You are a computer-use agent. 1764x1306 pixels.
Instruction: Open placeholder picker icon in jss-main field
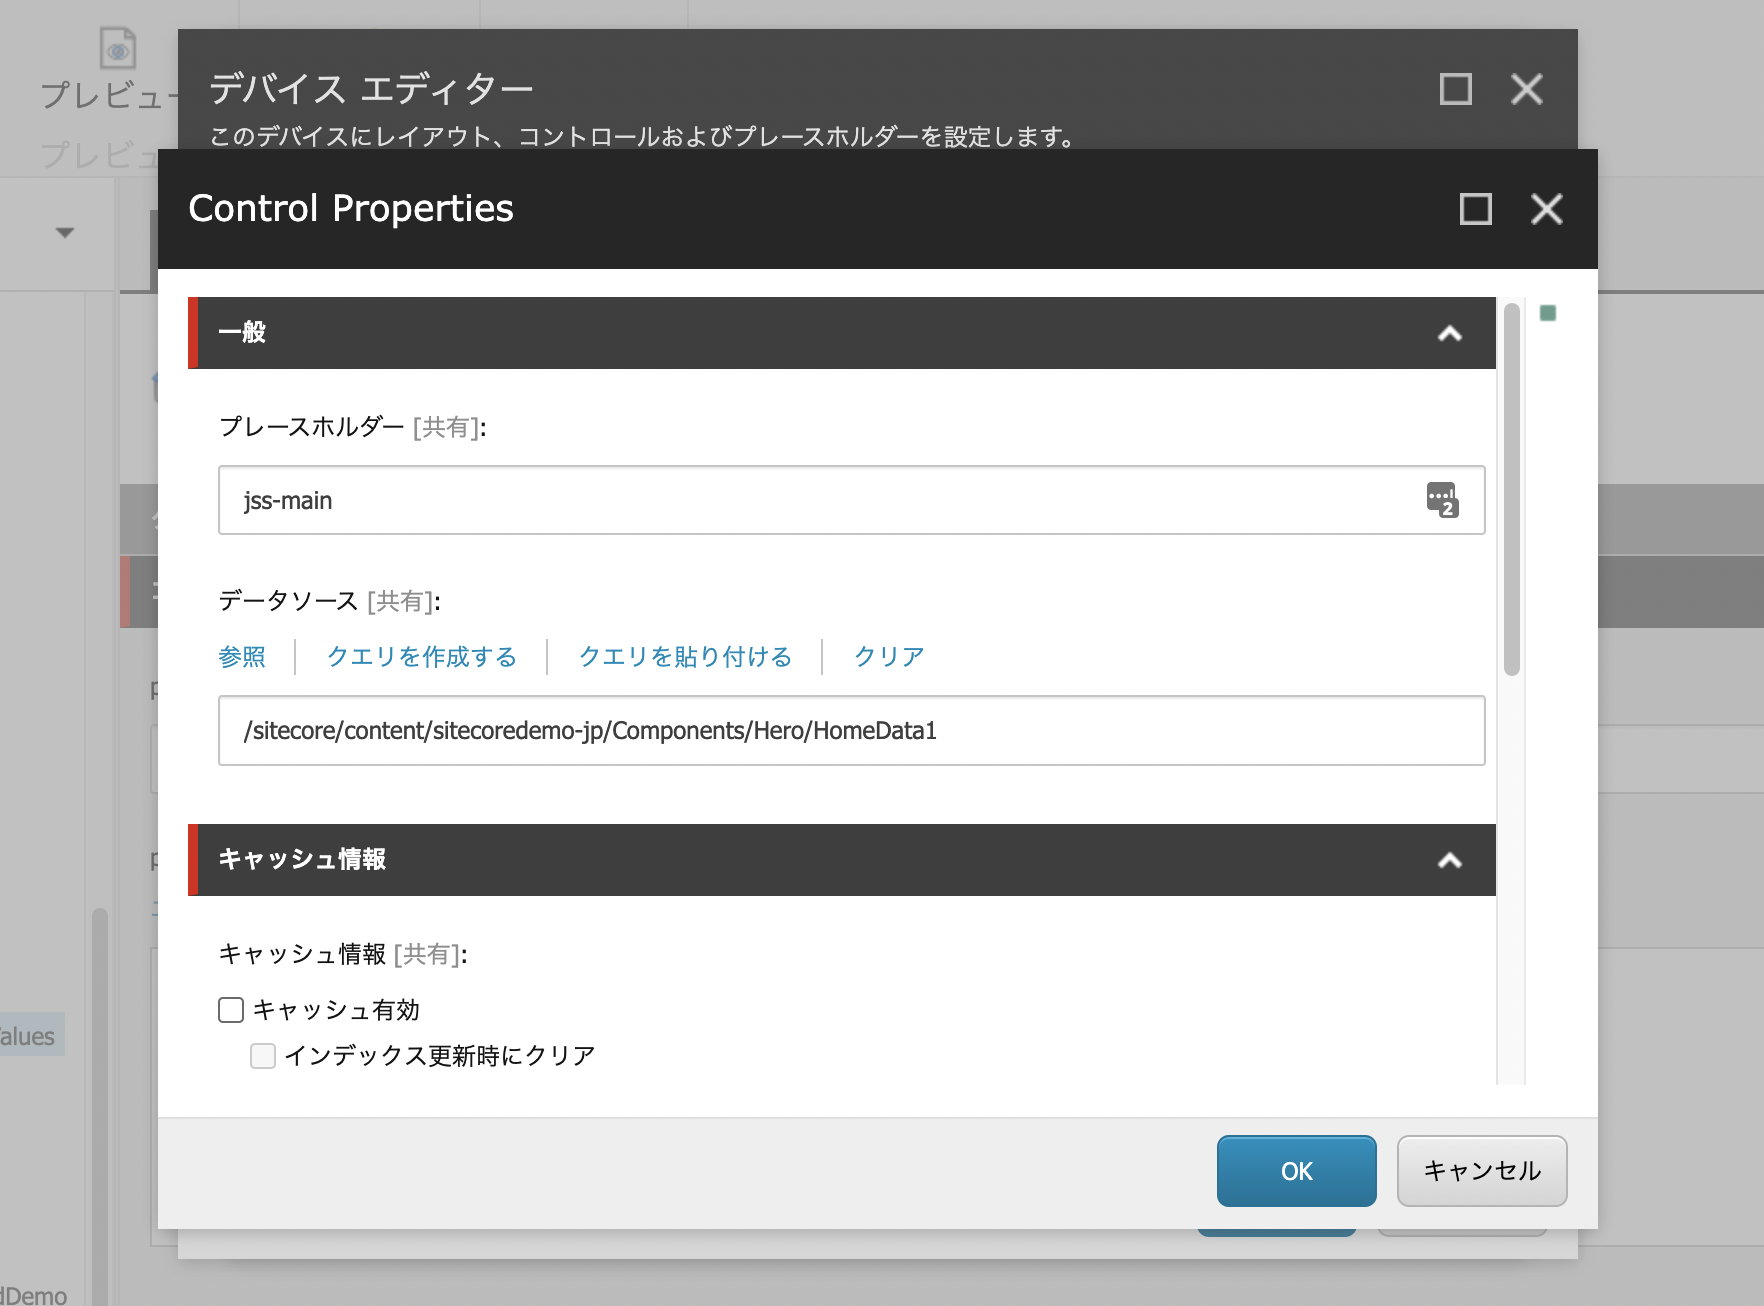[x=1442, y=499]
